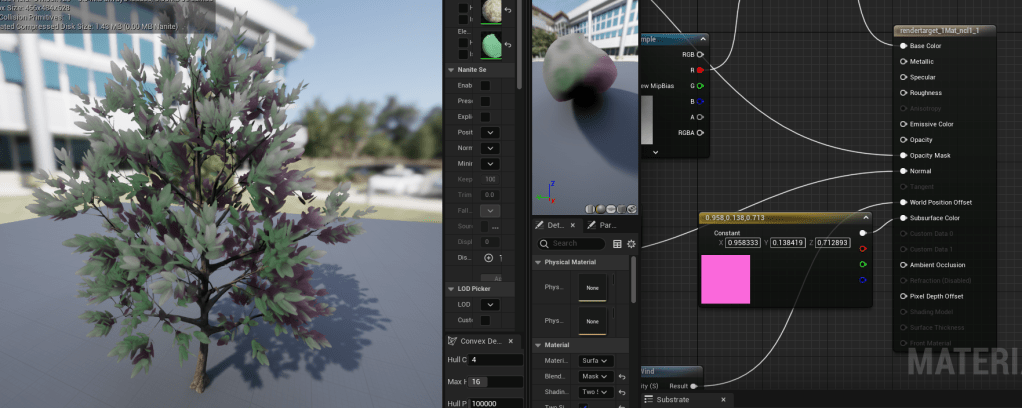This screenshot has height=408, width=1022.
Task: Click the Base Color input pin
Action: [903, 46]
